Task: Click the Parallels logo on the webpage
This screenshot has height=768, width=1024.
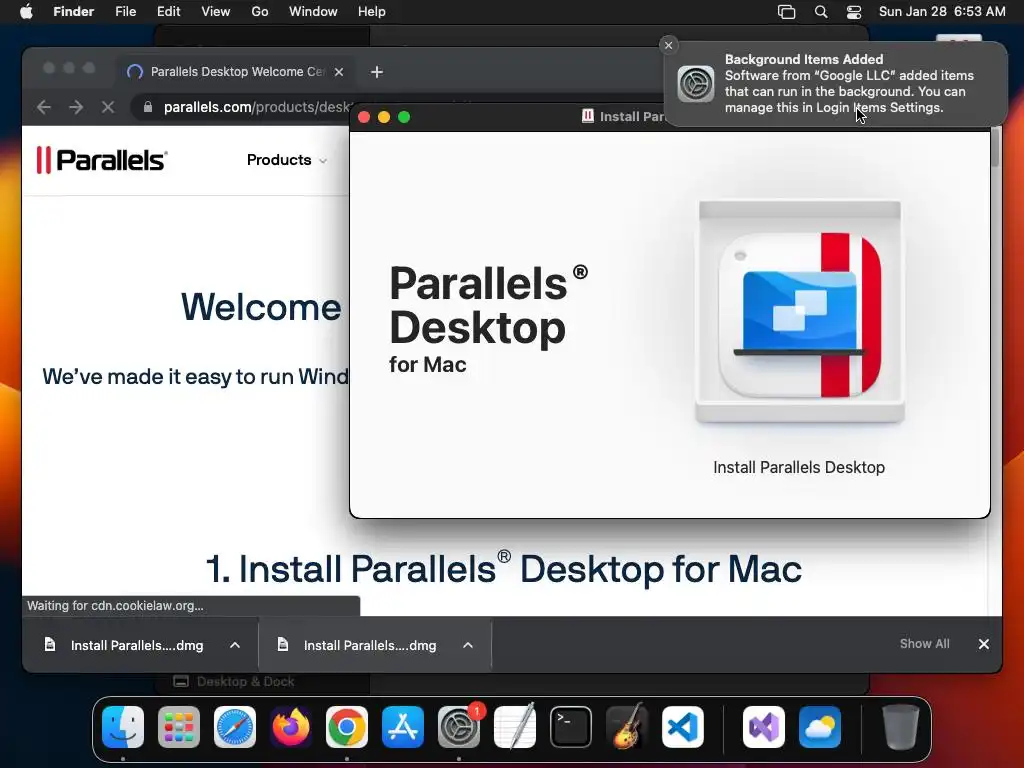Action: click(x=102, y=160)
